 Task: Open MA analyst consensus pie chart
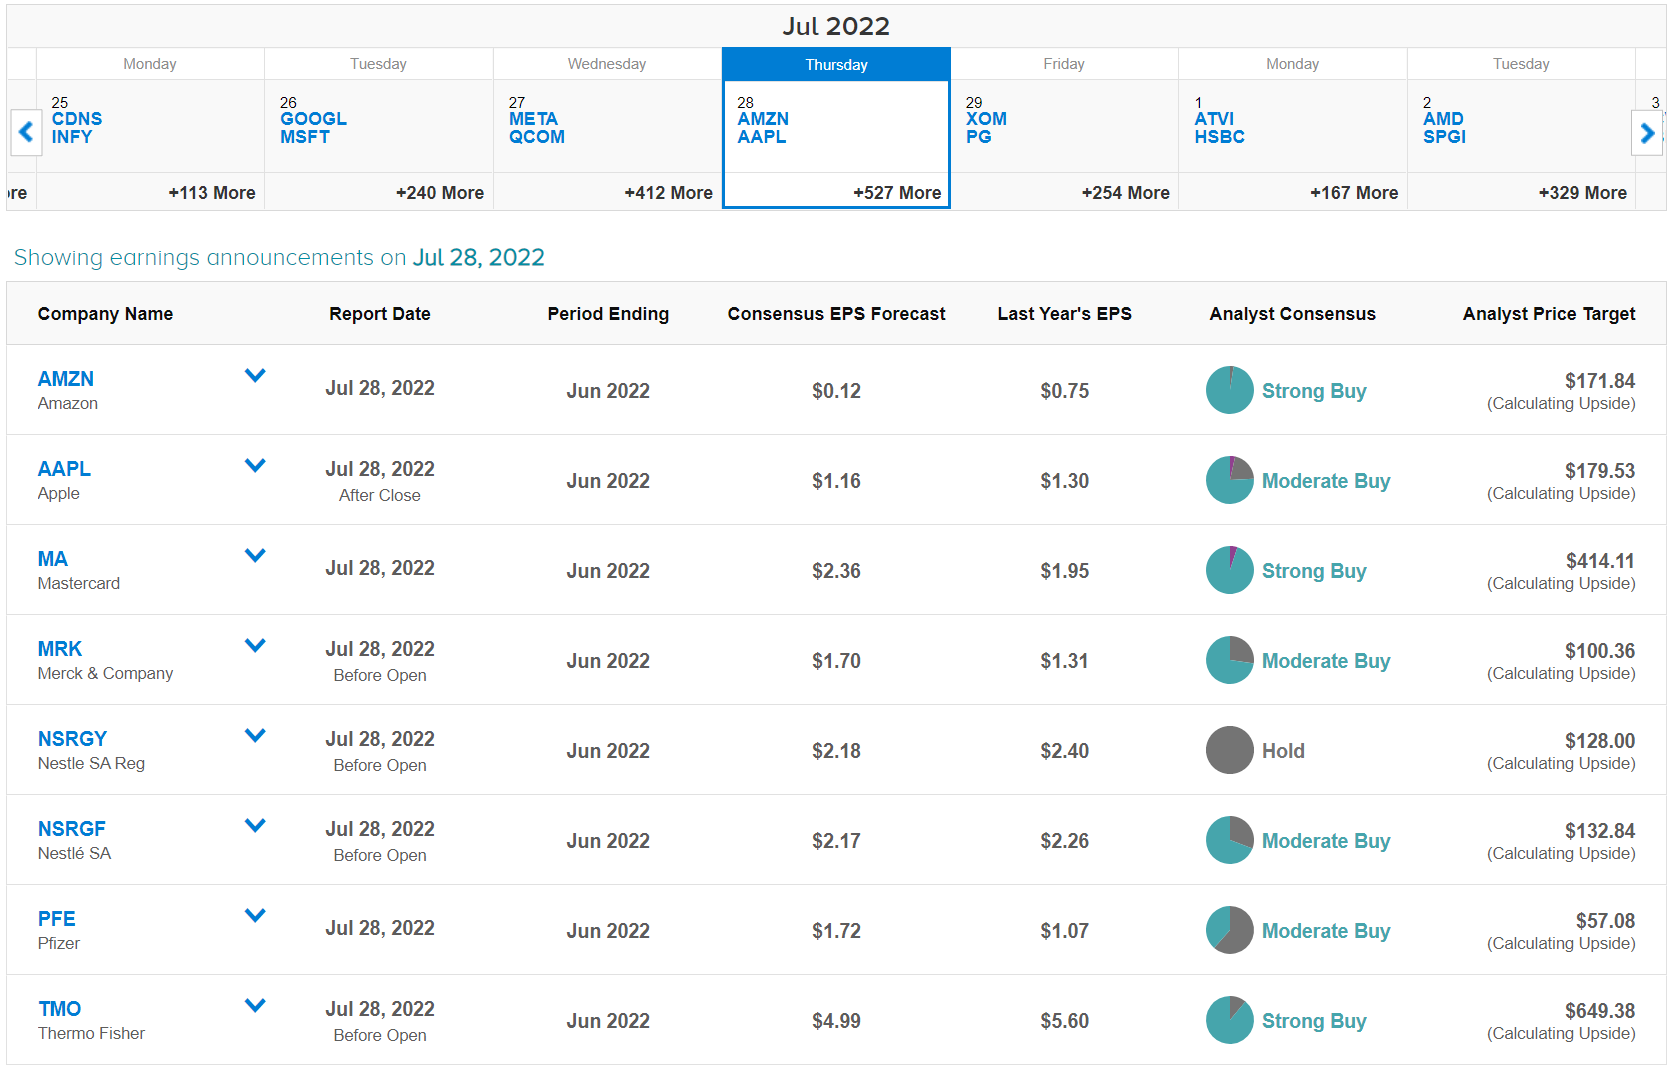pyautogui.click(x=1229, y=570)
